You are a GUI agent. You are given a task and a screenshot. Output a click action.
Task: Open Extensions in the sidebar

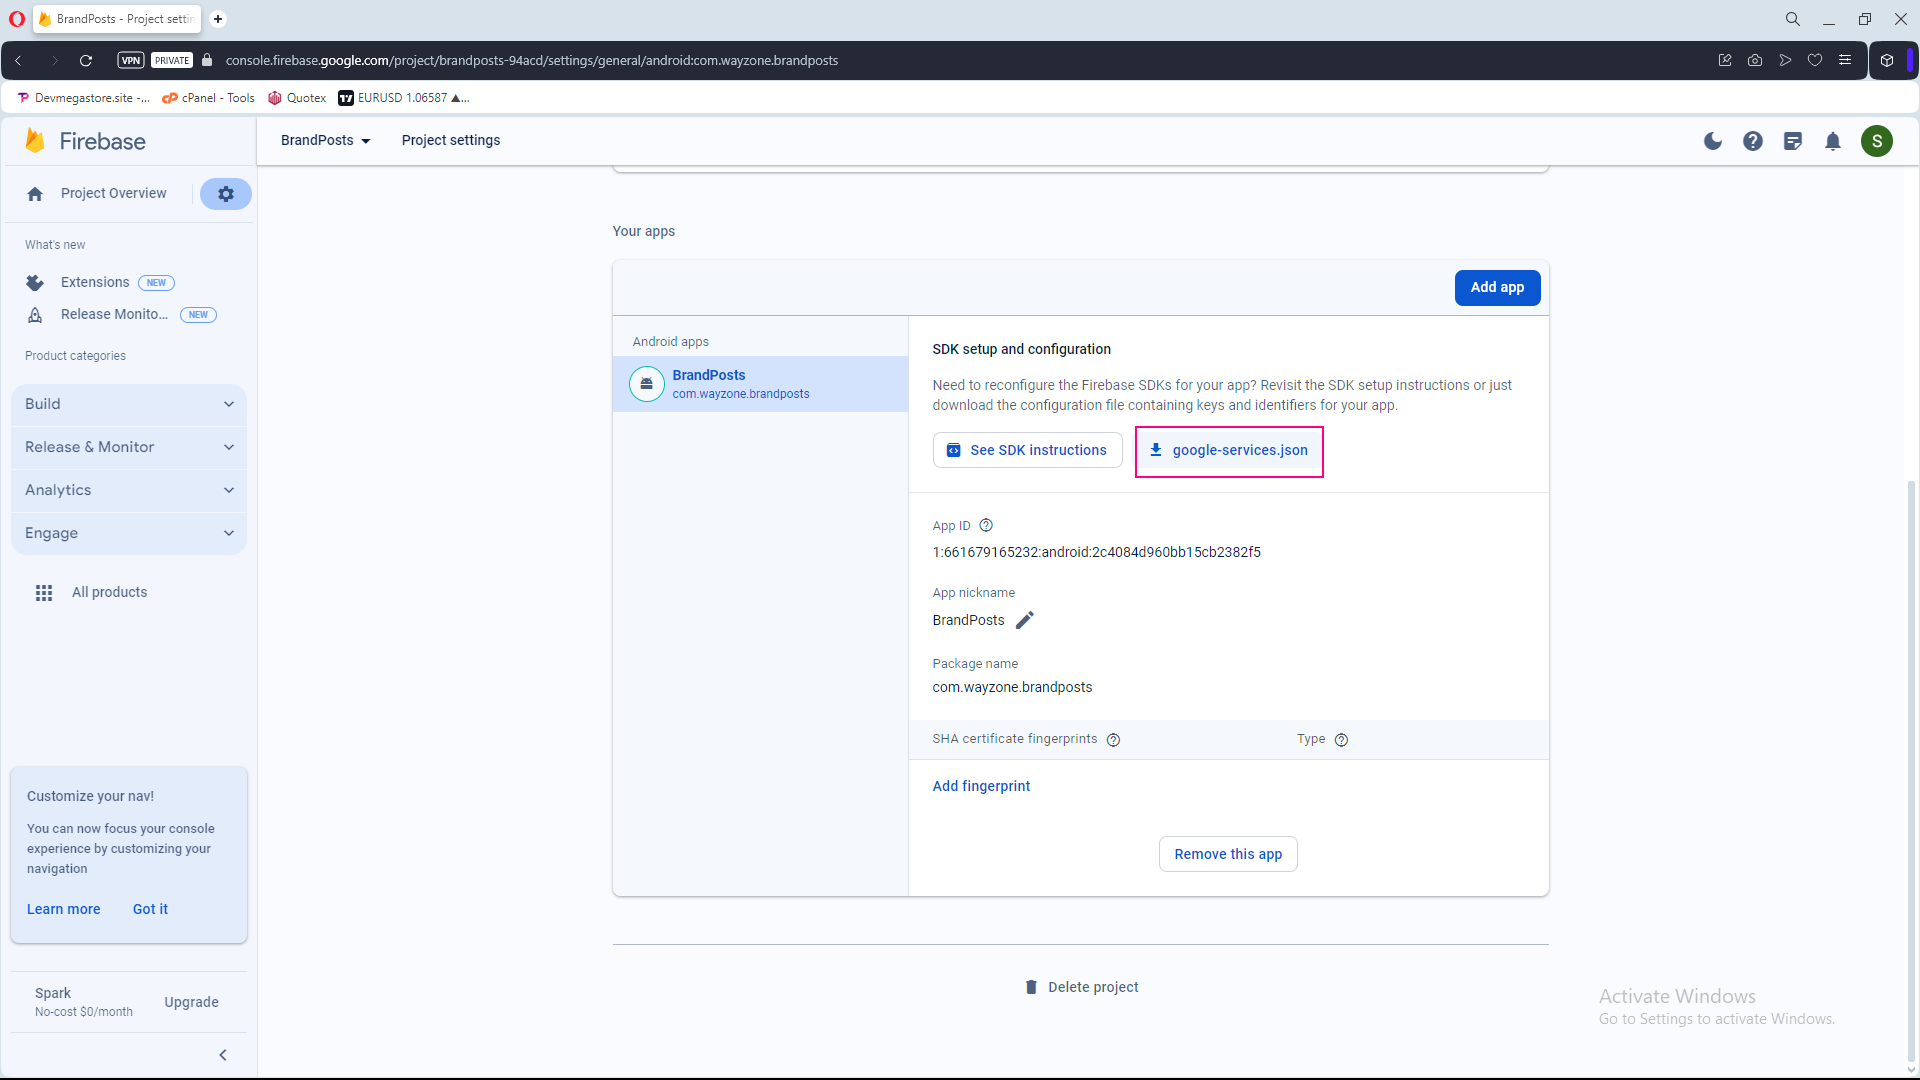[x=95, y=282]
